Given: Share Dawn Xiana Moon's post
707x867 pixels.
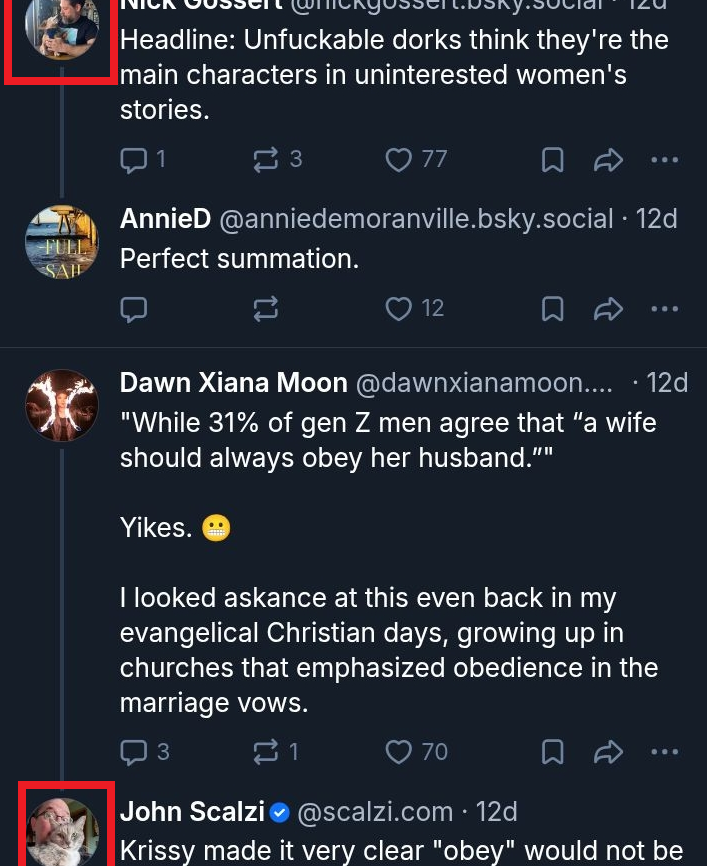Looking at the screenshot, I should click(608, 752).
